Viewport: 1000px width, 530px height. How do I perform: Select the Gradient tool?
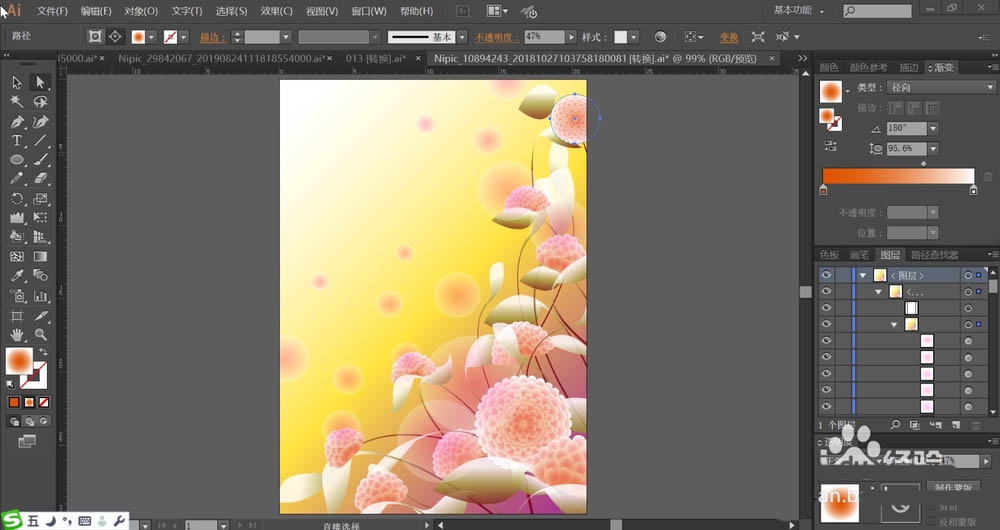pyautogui.click(x=40, y=256)
